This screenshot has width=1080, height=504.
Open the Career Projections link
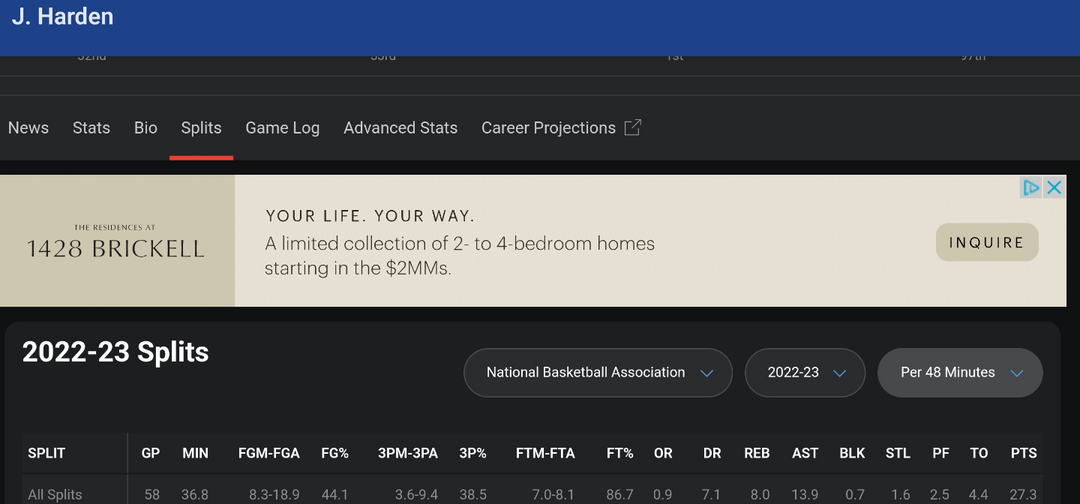[548, 128]
